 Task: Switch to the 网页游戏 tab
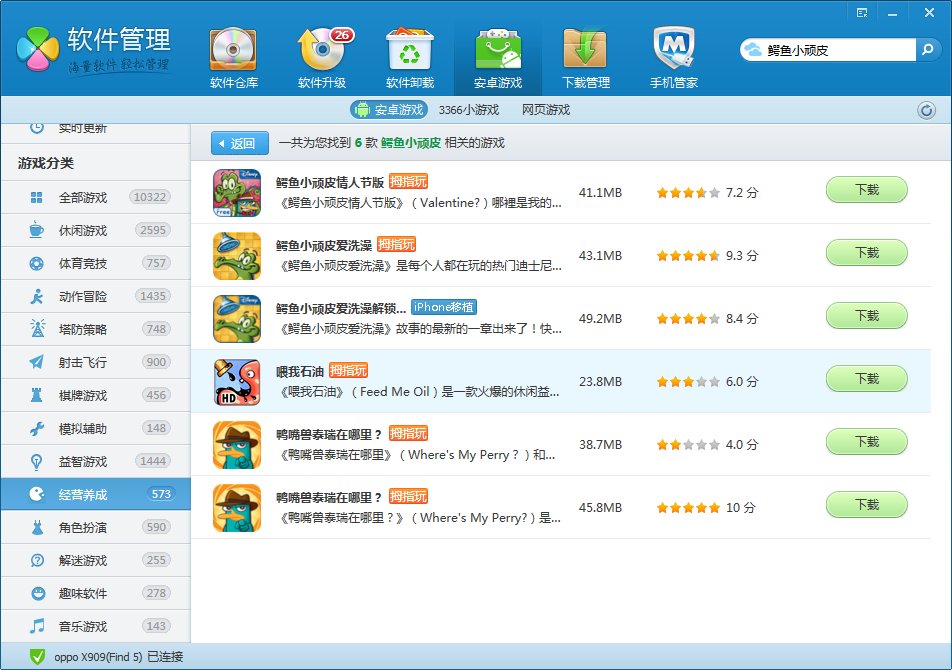(x=546, y=110)
